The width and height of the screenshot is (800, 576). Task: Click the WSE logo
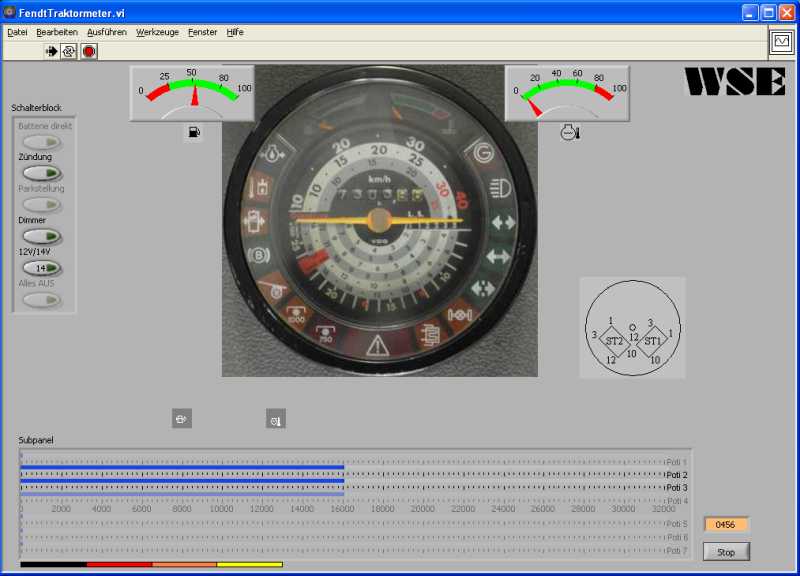tap(735, 82)
